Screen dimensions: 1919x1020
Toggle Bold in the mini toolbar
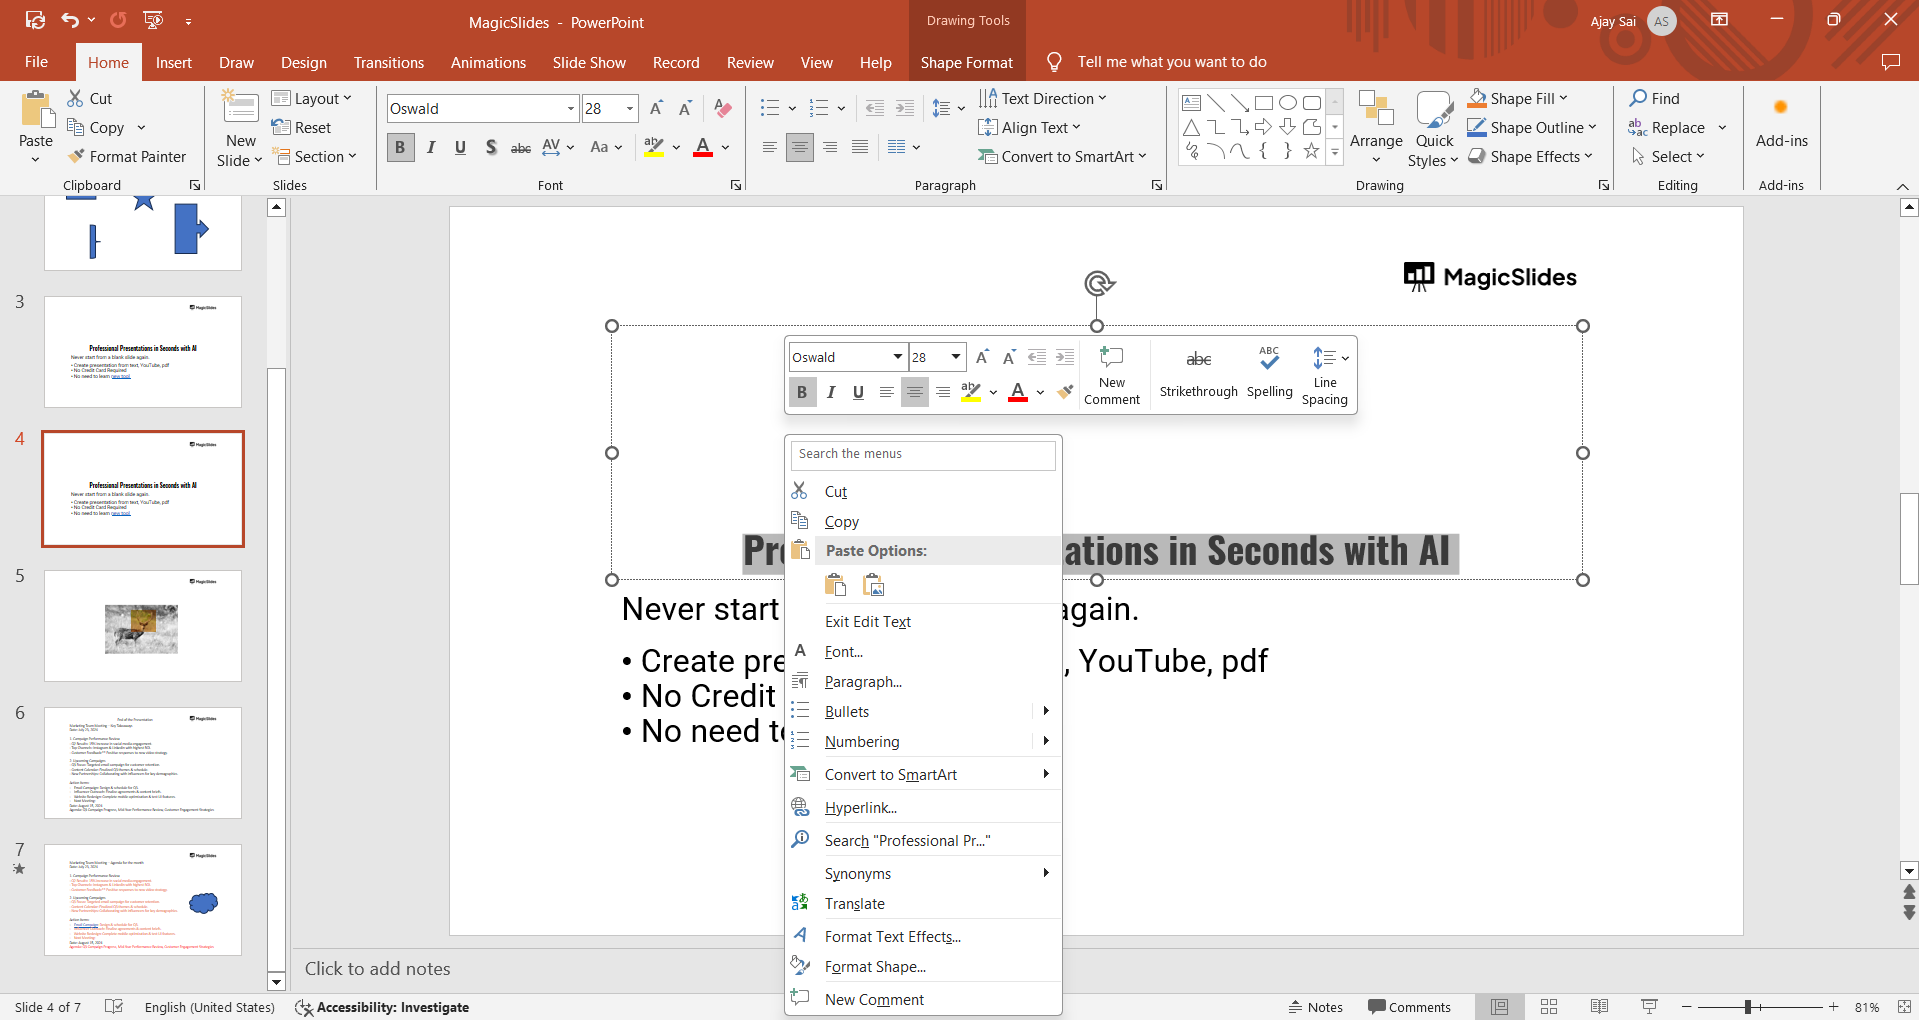coord(802,392)
